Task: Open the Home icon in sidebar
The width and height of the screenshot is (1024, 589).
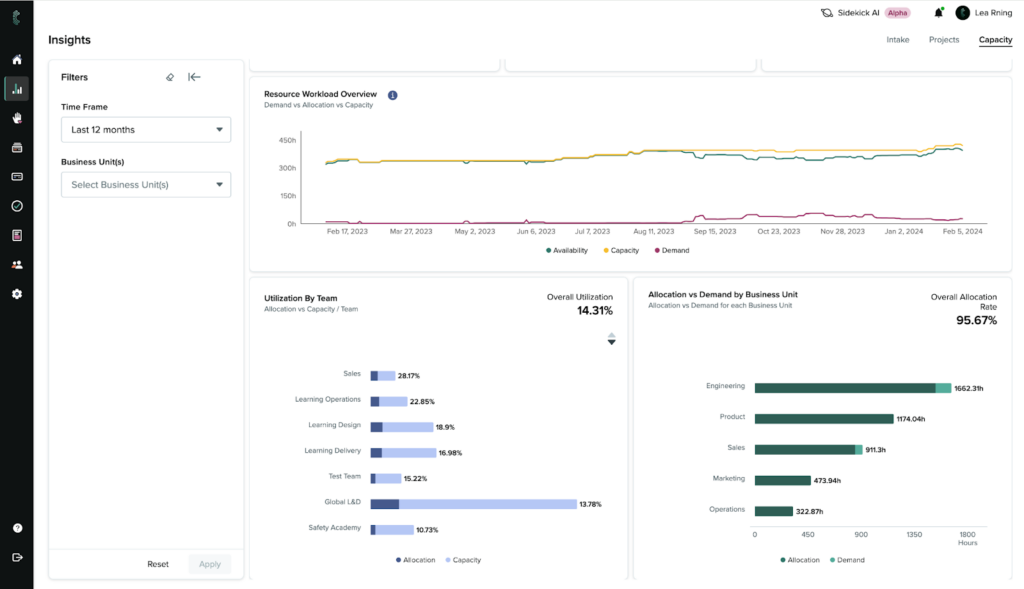Action: 17,59
